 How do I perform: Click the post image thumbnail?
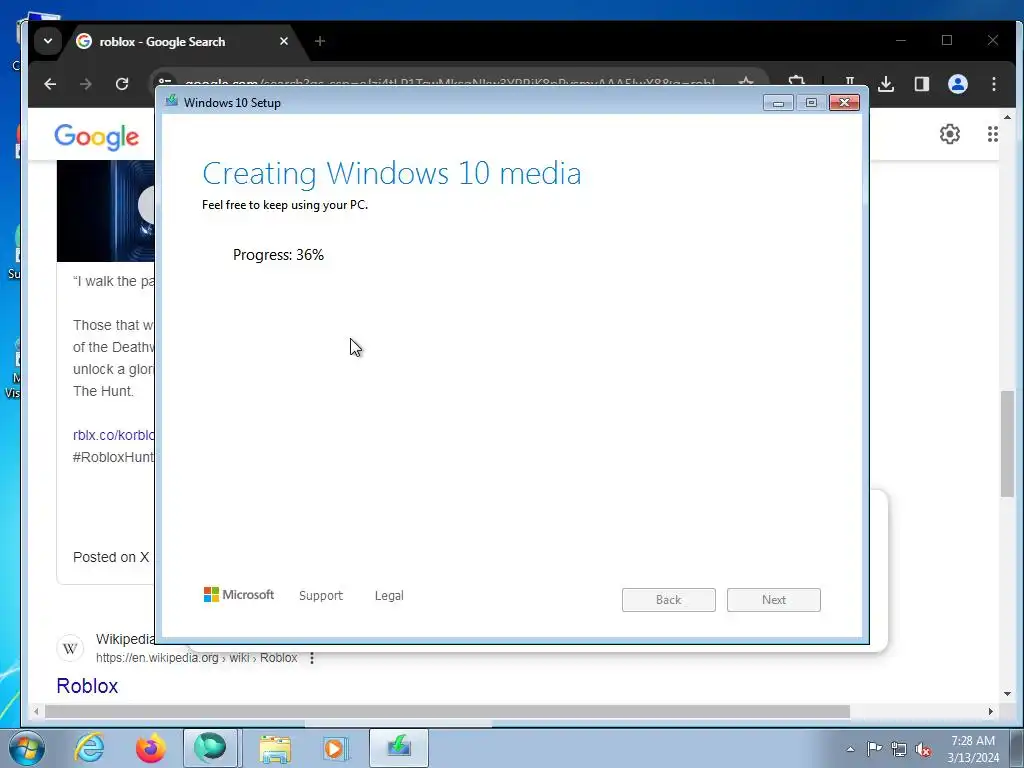pos(106,211)
